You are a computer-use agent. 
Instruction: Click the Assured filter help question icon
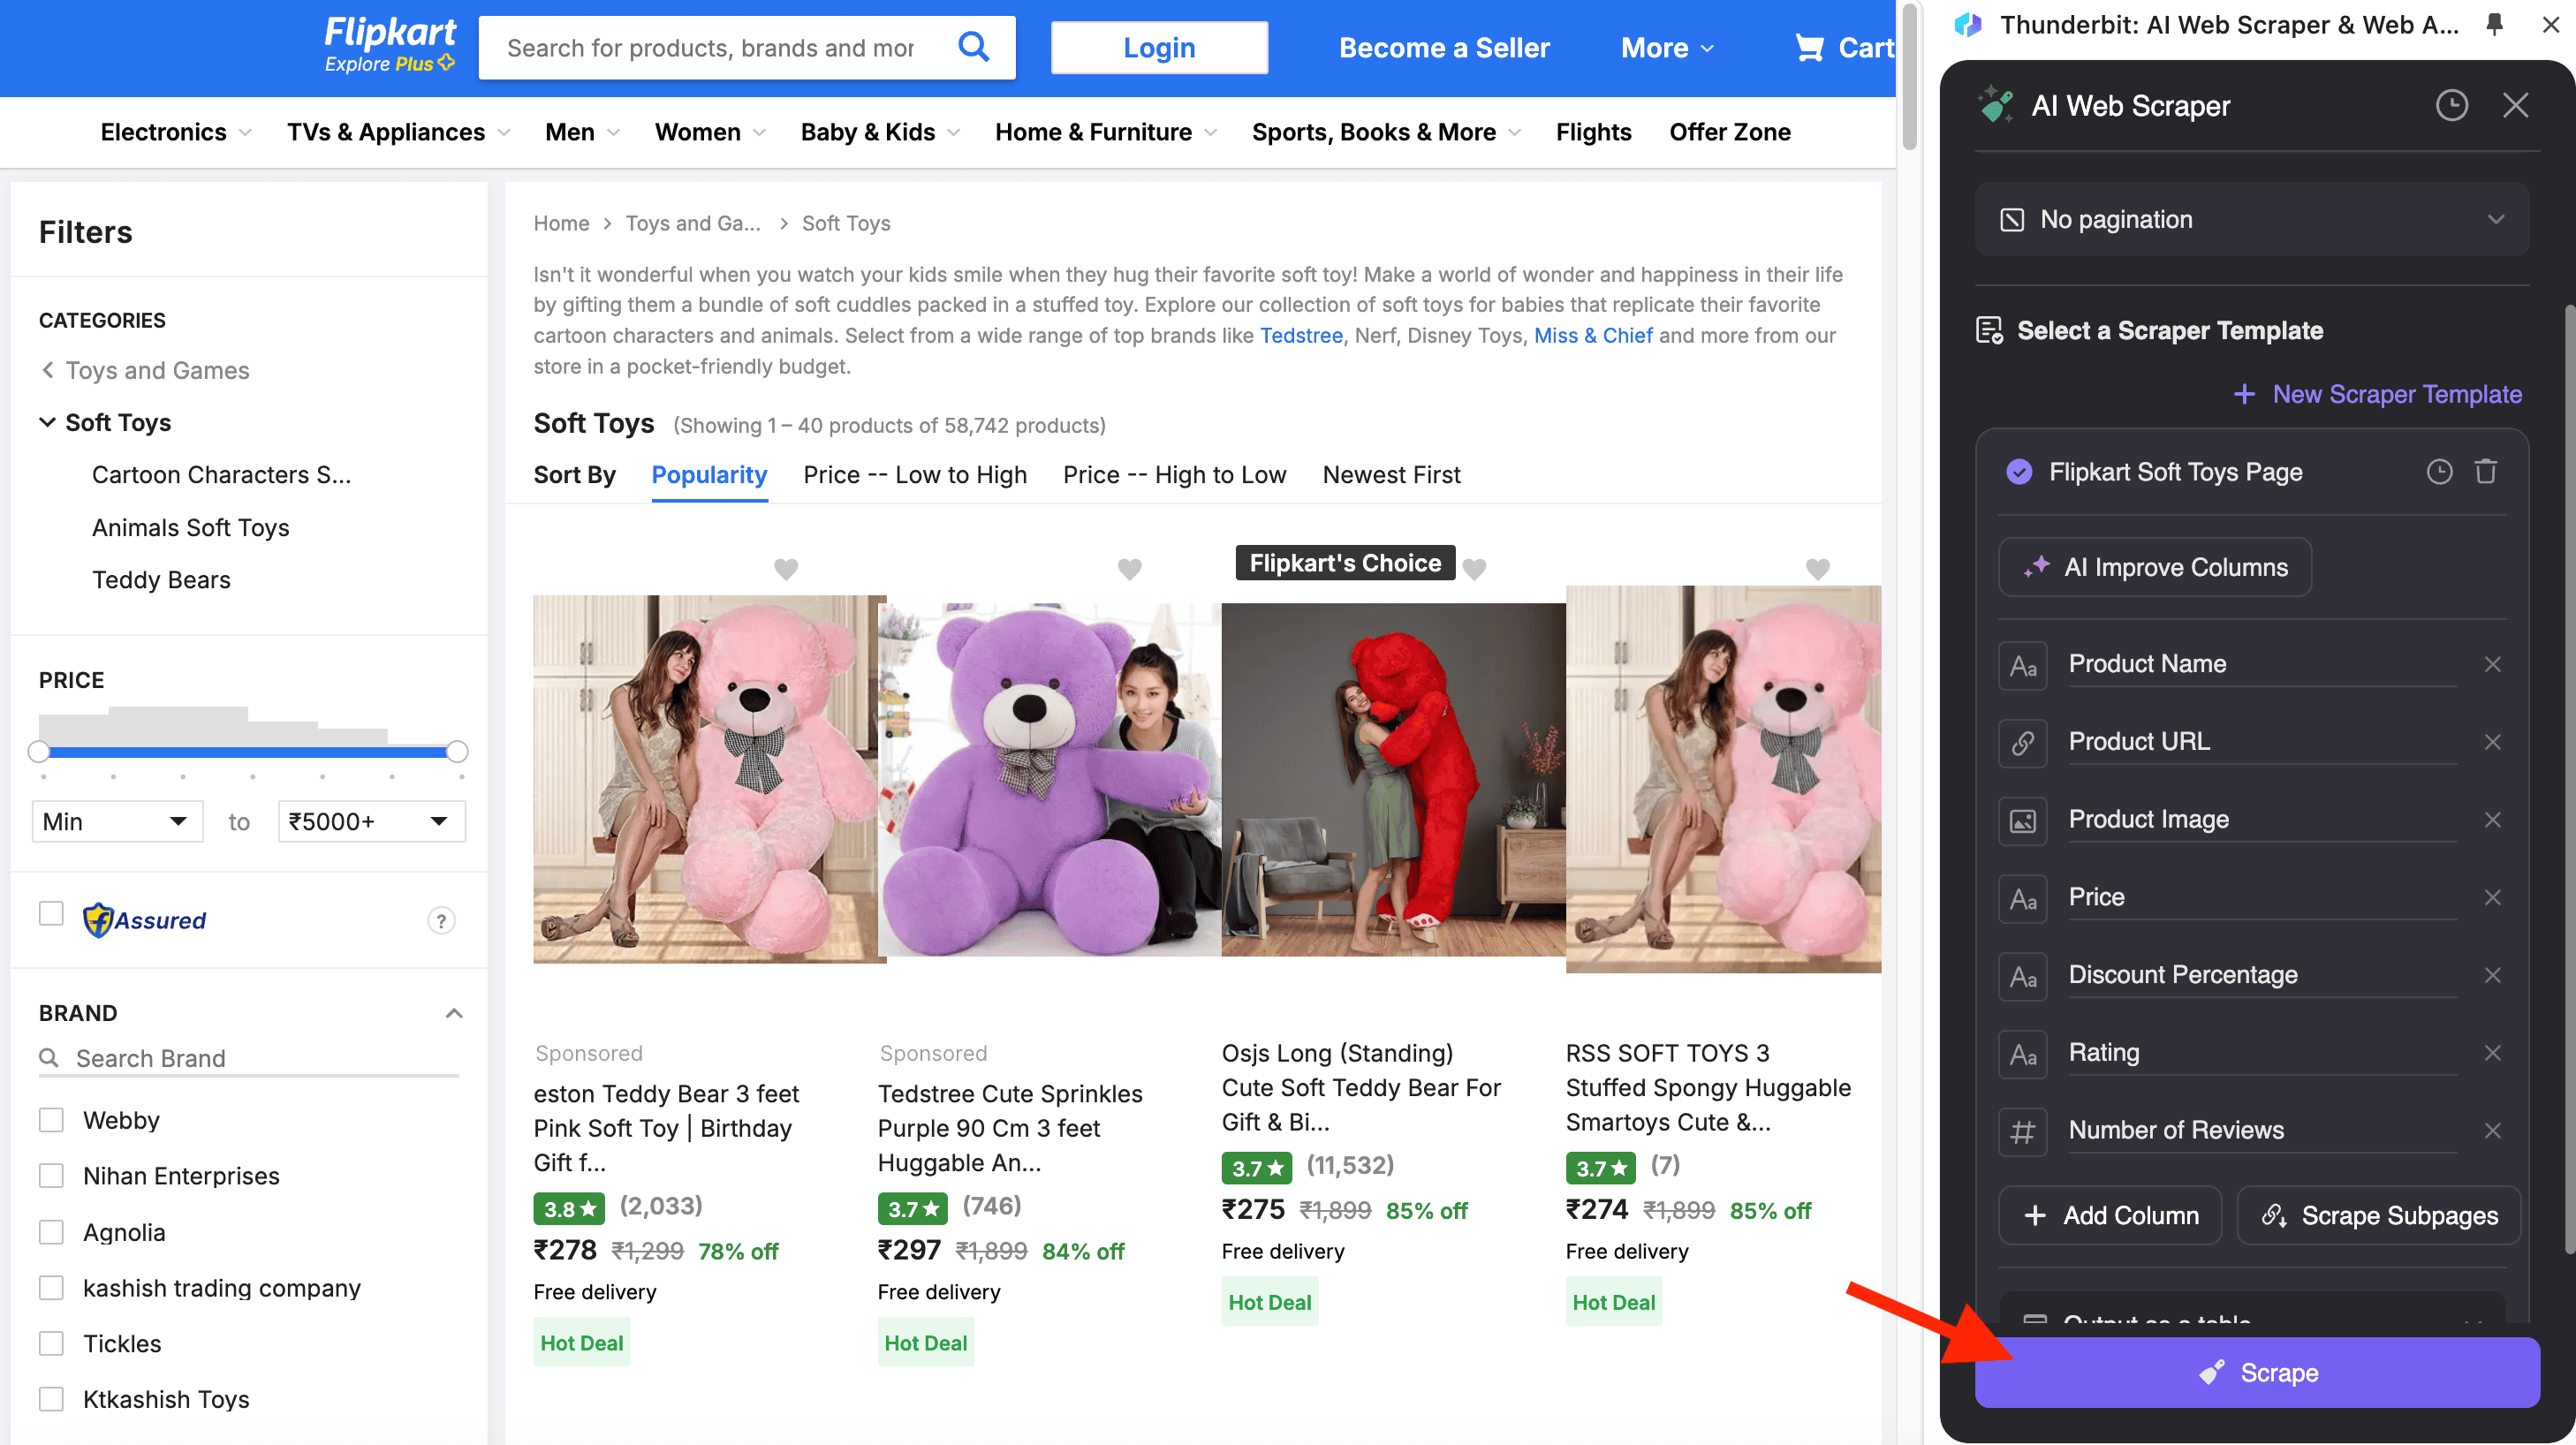[x=441, y=920]
